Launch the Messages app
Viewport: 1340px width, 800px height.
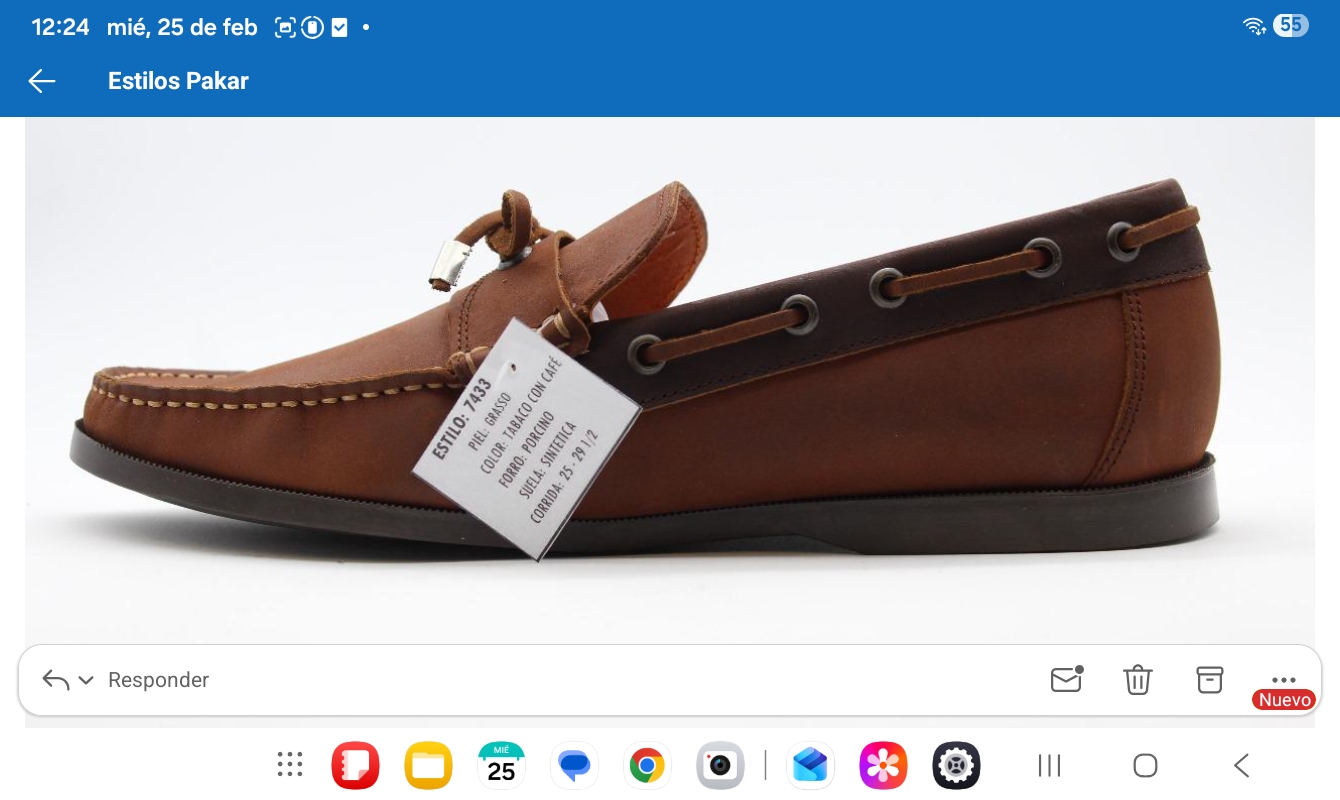(x=574, y=766)
